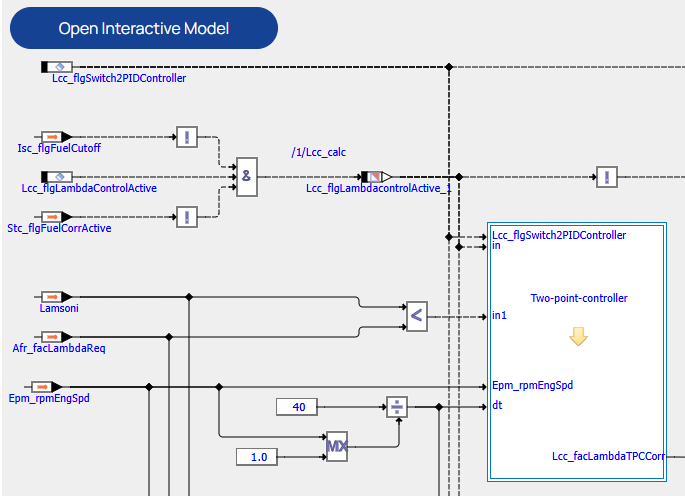Viewport: 685px width, 496px height.
Task: Click the 'dt' pin of controller block
Action: point(497,405)
